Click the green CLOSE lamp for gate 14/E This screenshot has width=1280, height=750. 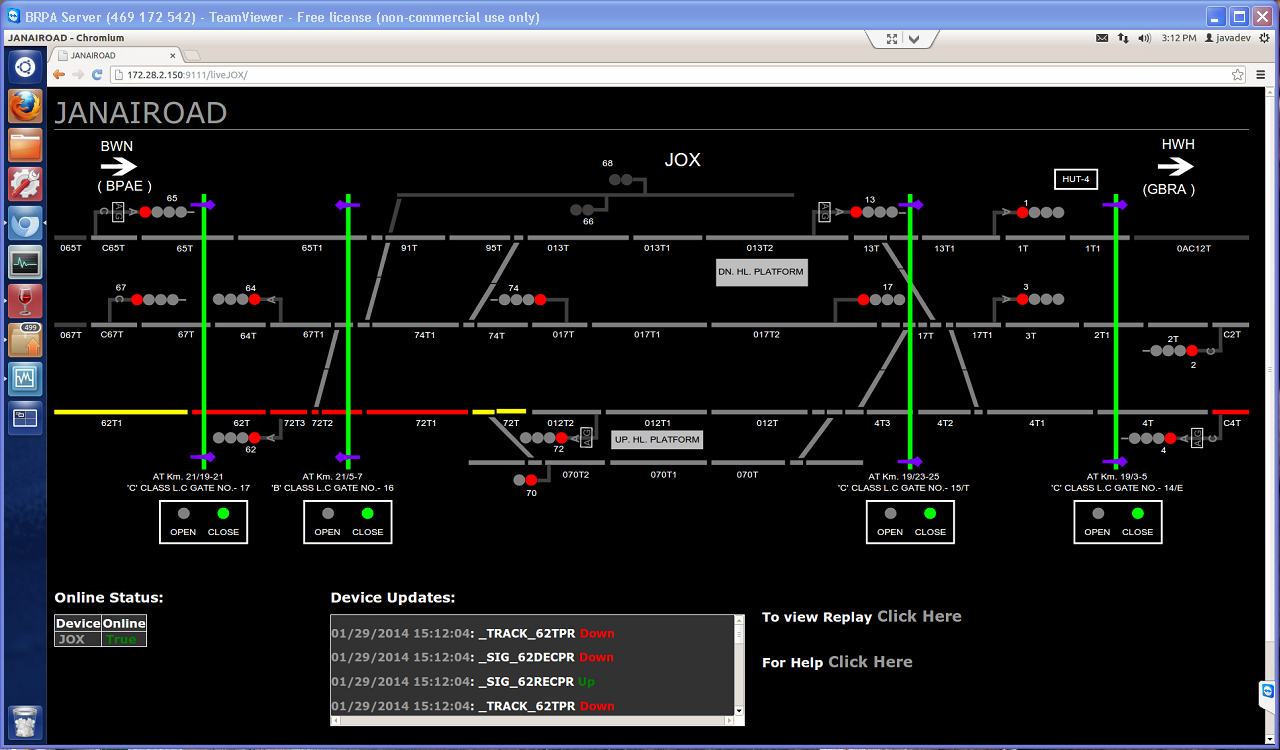(1137, 514)
